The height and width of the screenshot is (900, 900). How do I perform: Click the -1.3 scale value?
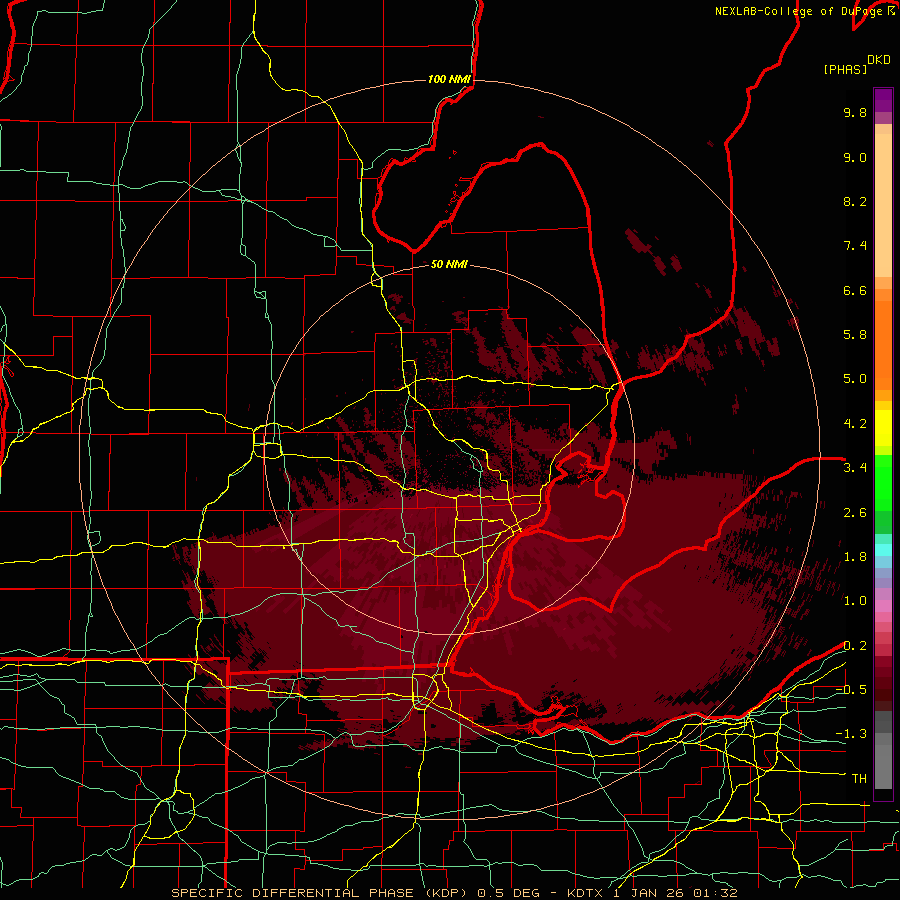(x=851, y=734)
